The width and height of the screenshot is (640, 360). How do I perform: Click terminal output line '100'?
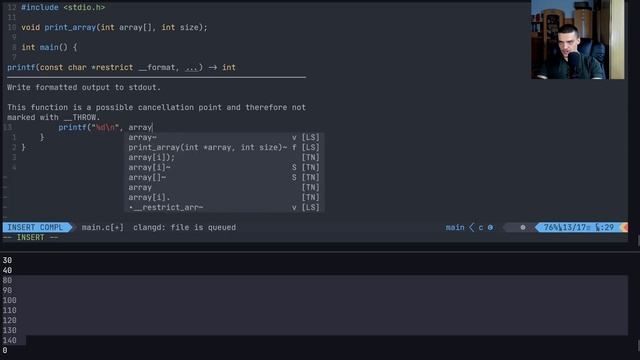[9, 300]
